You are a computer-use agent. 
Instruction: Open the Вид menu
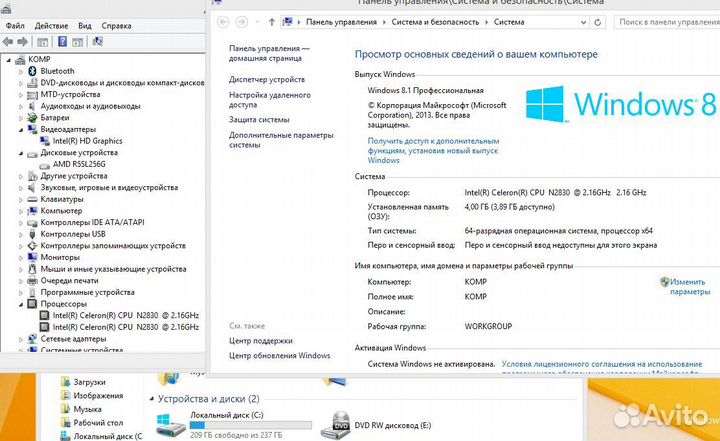[85, 26]
